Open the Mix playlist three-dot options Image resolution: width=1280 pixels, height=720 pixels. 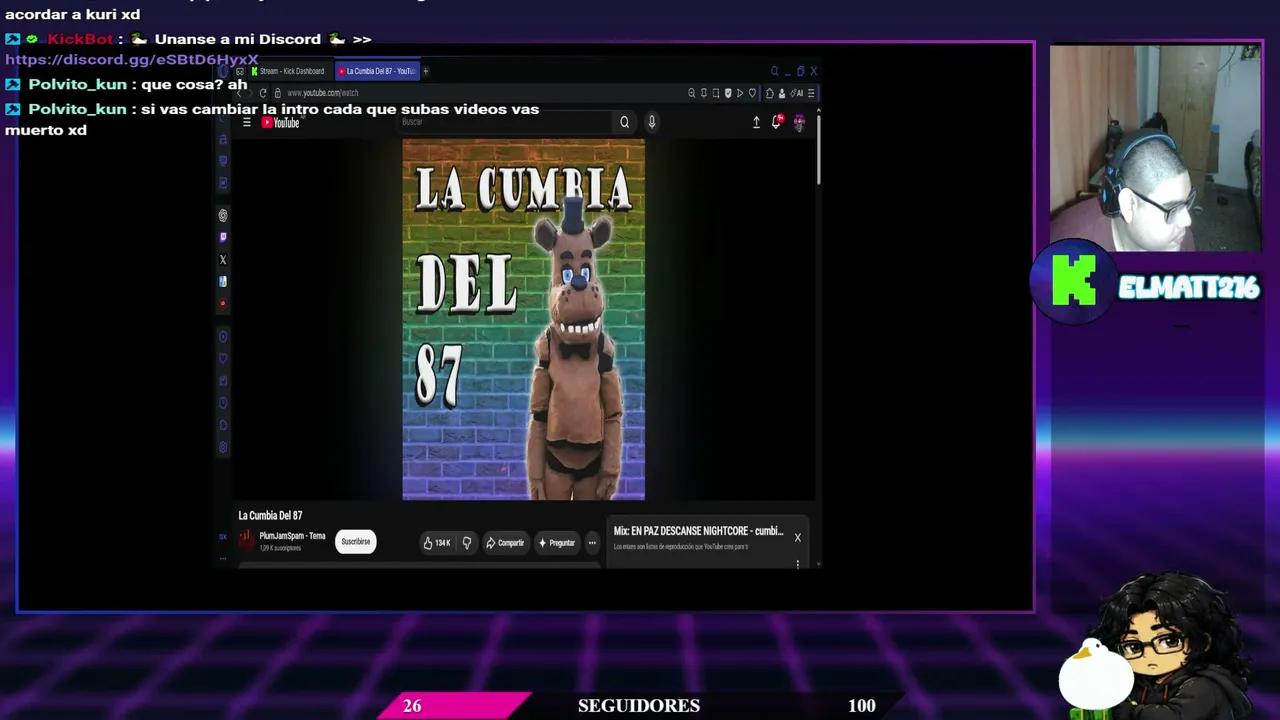(x=797, y=564)
